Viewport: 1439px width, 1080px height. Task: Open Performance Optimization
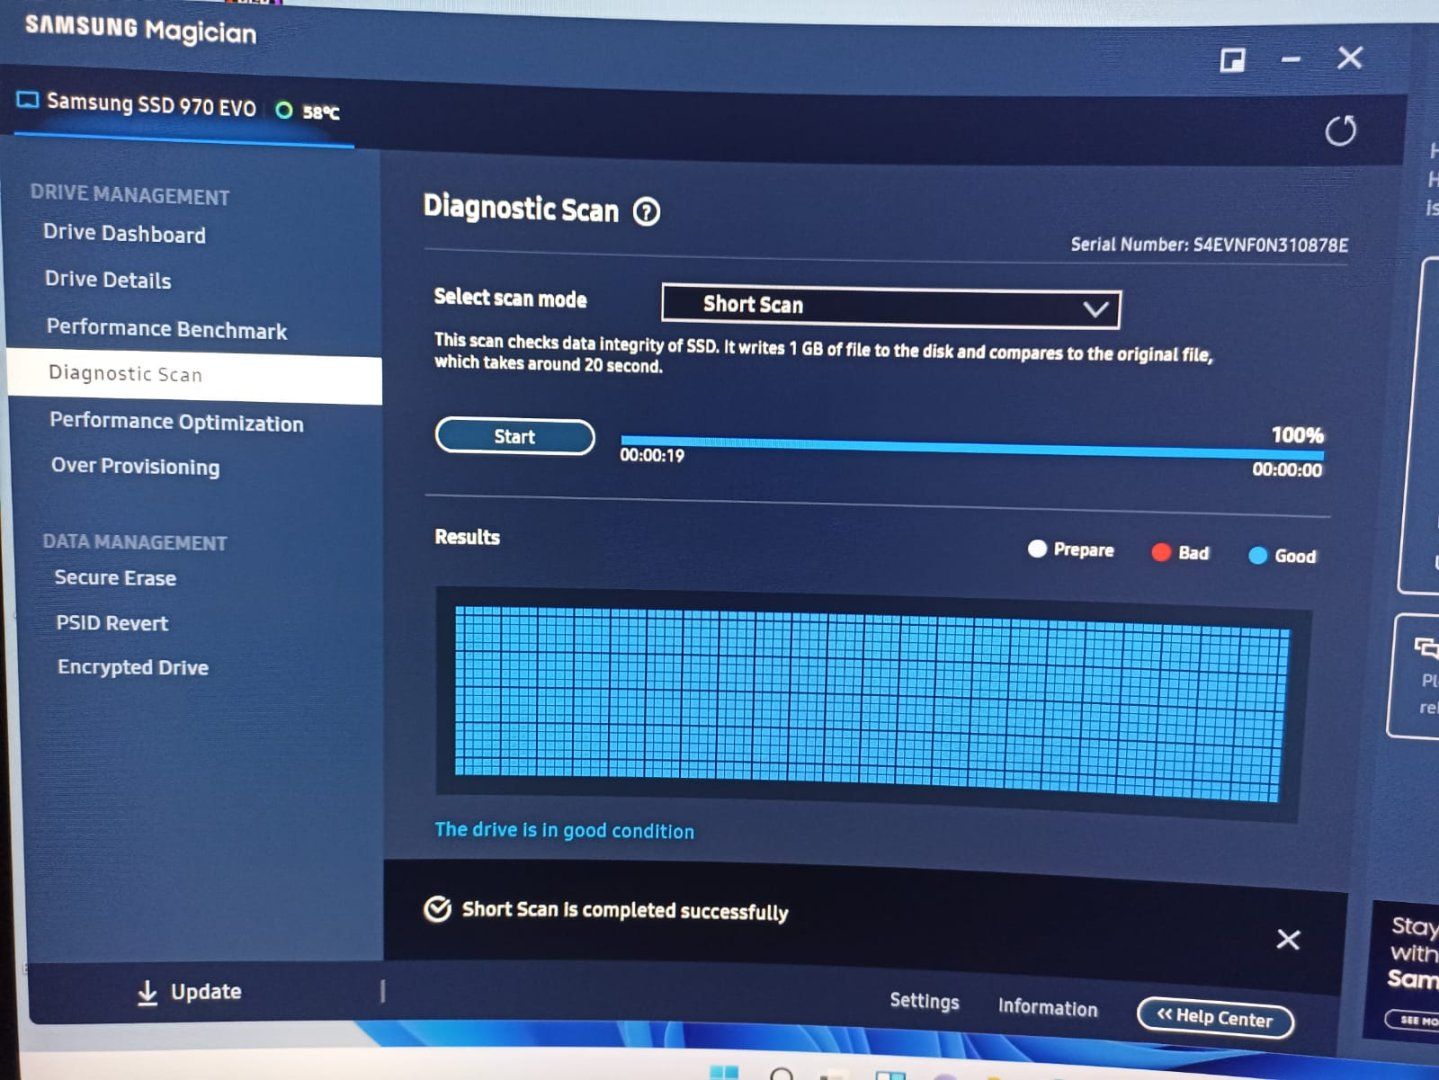176,422
